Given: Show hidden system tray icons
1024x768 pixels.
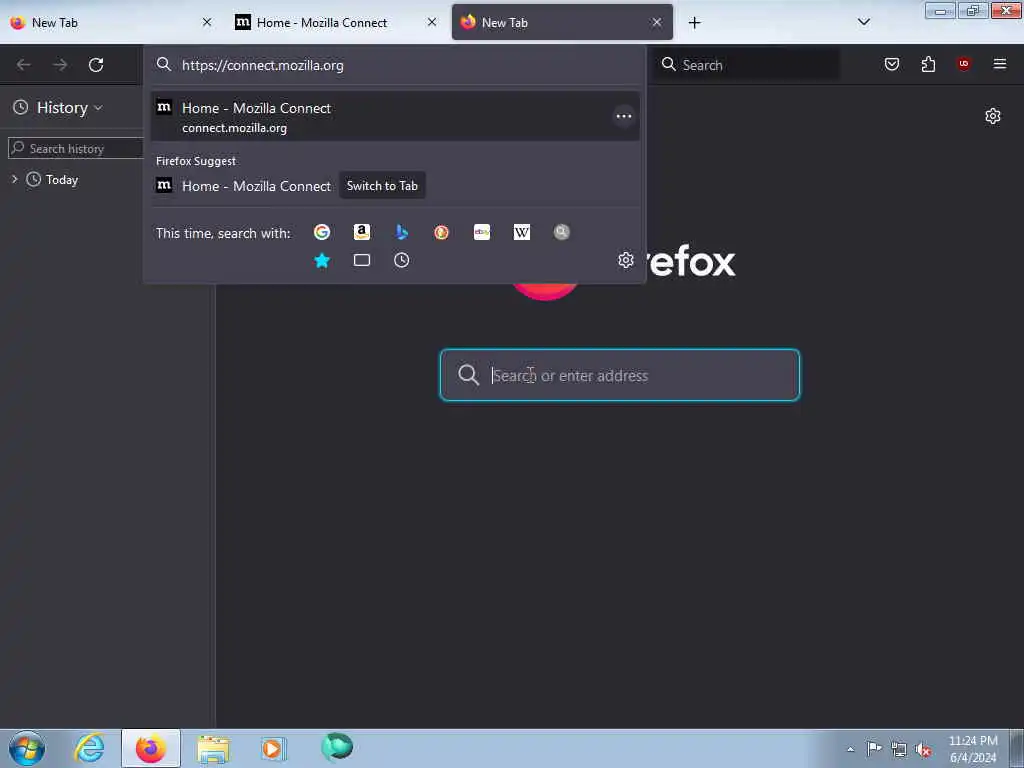Looking at the screenshot, I should click(x=850, y=749).
